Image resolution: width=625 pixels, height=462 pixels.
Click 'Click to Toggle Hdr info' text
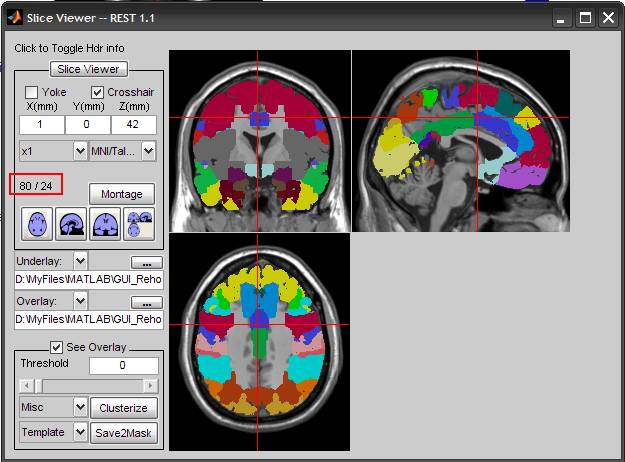69,48
